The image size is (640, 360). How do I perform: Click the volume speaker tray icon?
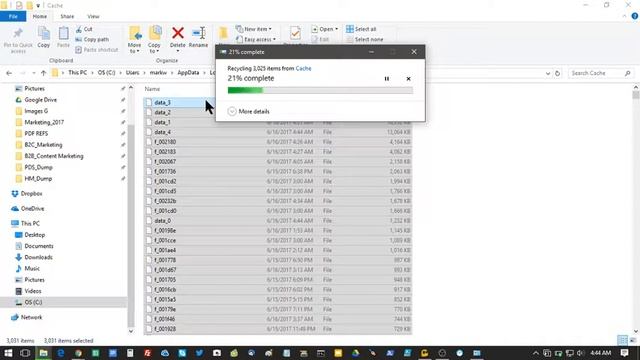tap(580, 353)
